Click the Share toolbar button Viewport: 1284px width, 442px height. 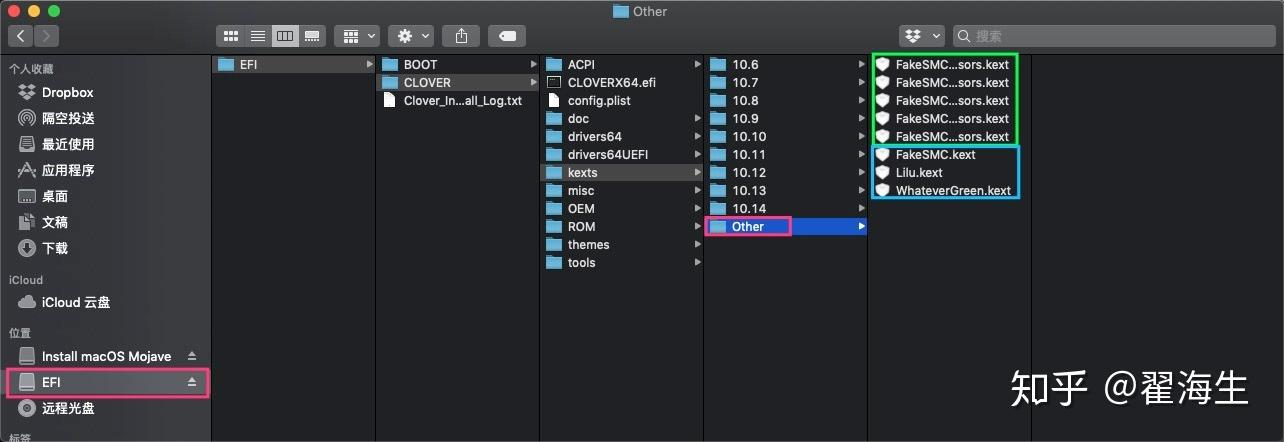pyautogui.click(x=461, y=36)
